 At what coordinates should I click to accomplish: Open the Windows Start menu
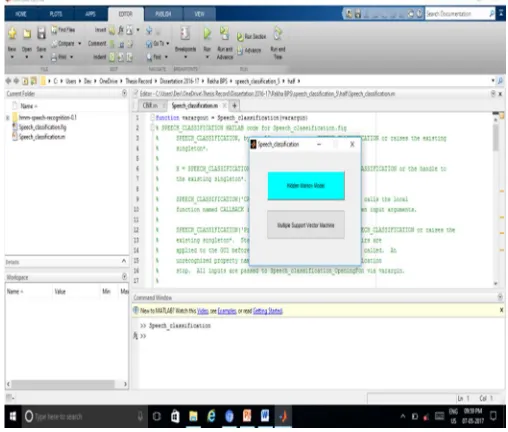13,416
